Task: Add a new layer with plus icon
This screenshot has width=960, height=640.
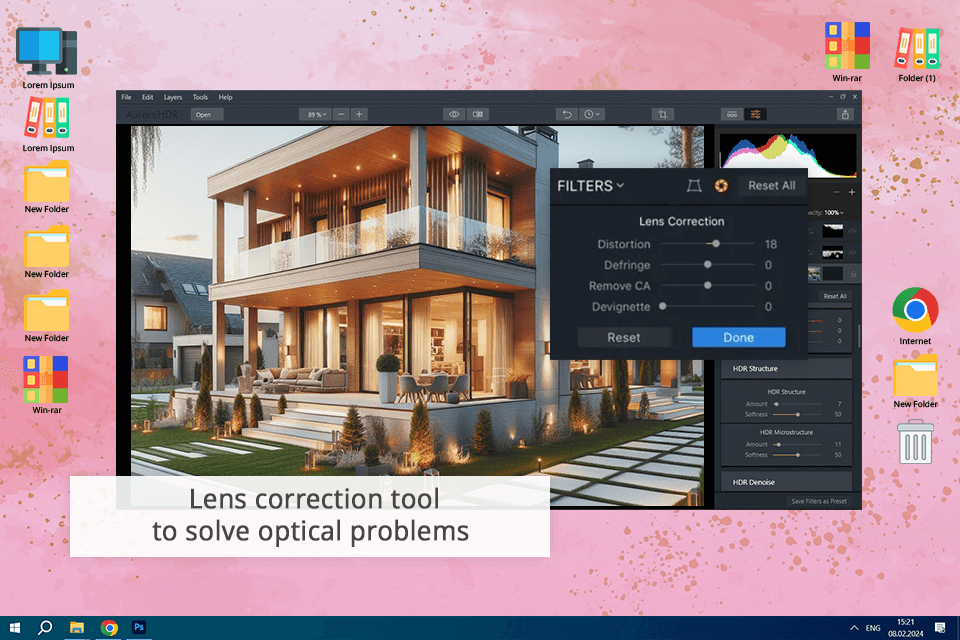Action: coord(851,192)
